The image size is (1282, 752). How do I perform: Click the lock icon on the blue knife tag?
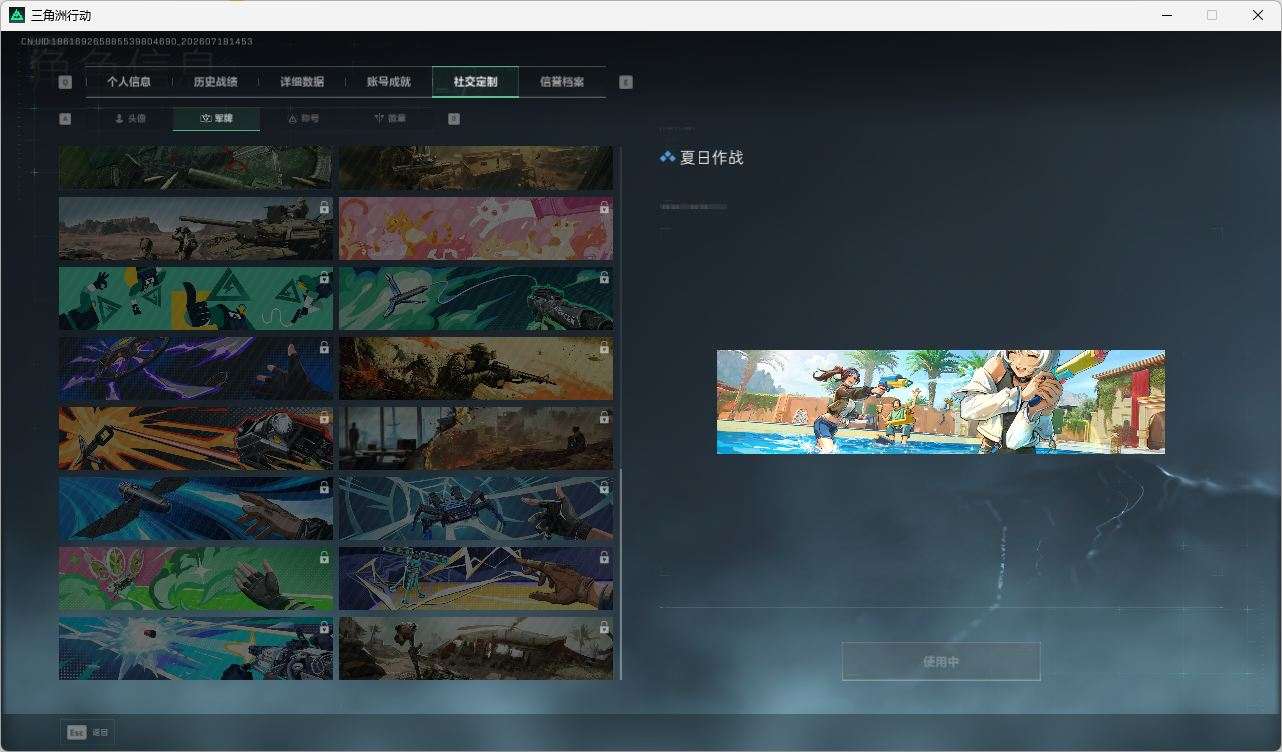click(324, 488)
